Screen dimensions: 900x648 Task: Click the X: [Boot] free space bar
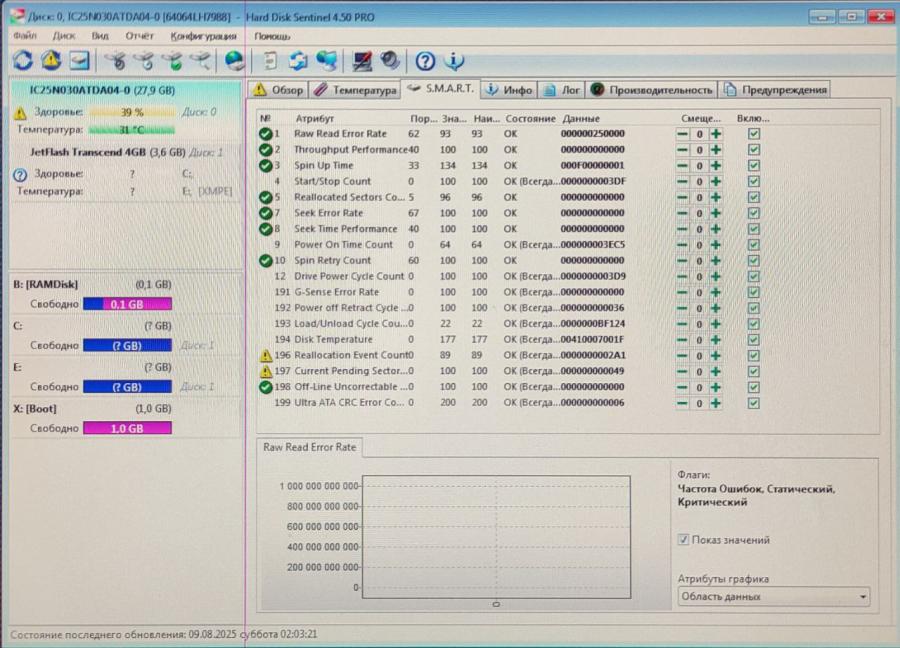127,428
